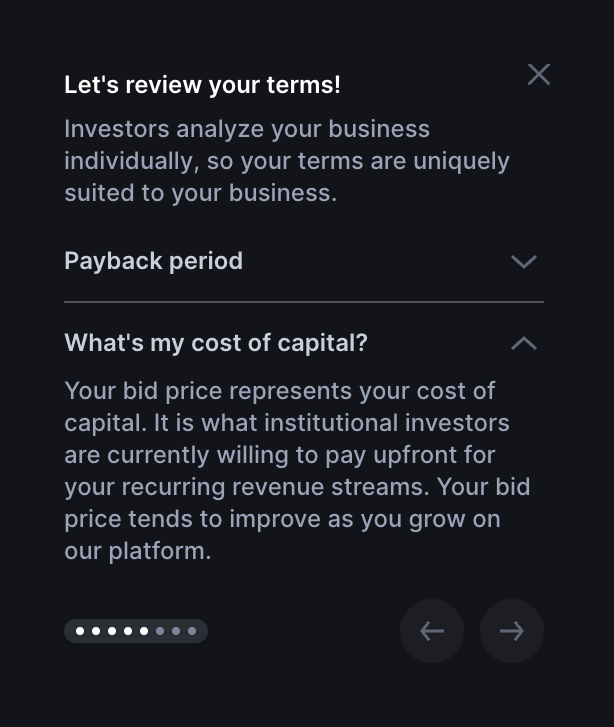Image resolution: width=614 pixels, height=727 pixels.
Task: Jump to the sixth pagination dot
Action: pyautogui.click(x=160, y=631)
